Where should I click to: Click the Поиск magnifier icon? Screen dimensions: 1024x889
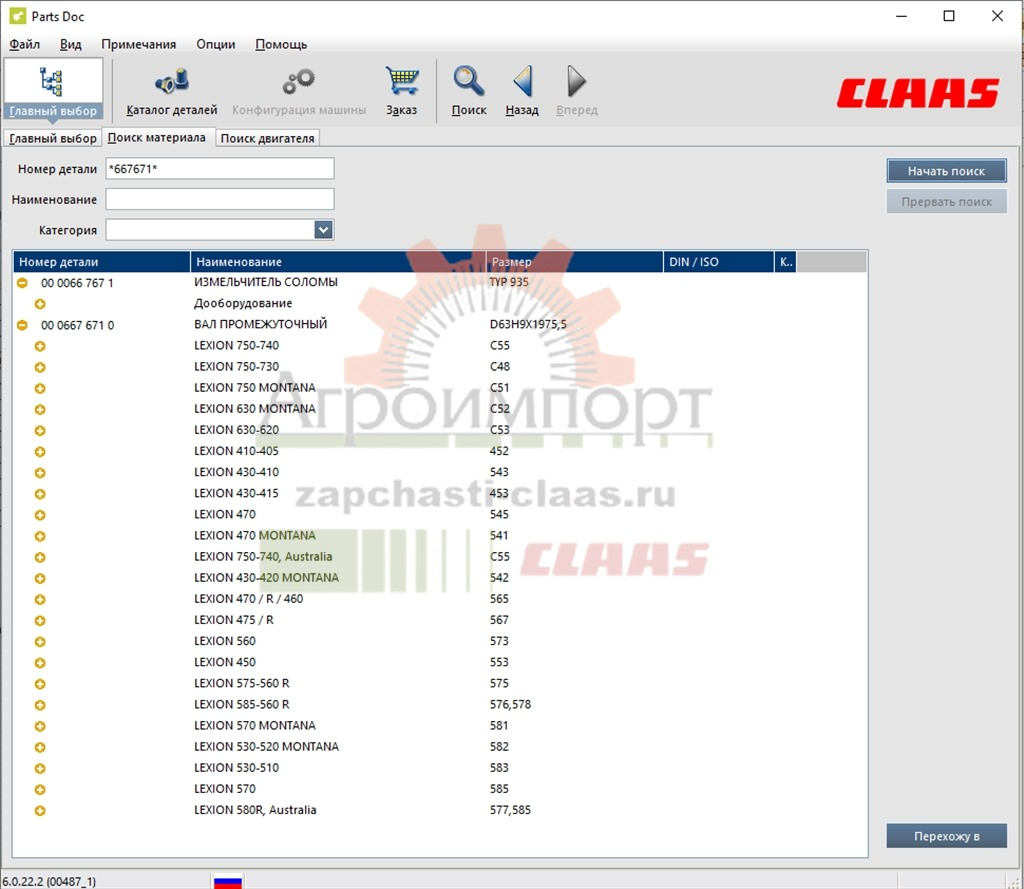469,91
